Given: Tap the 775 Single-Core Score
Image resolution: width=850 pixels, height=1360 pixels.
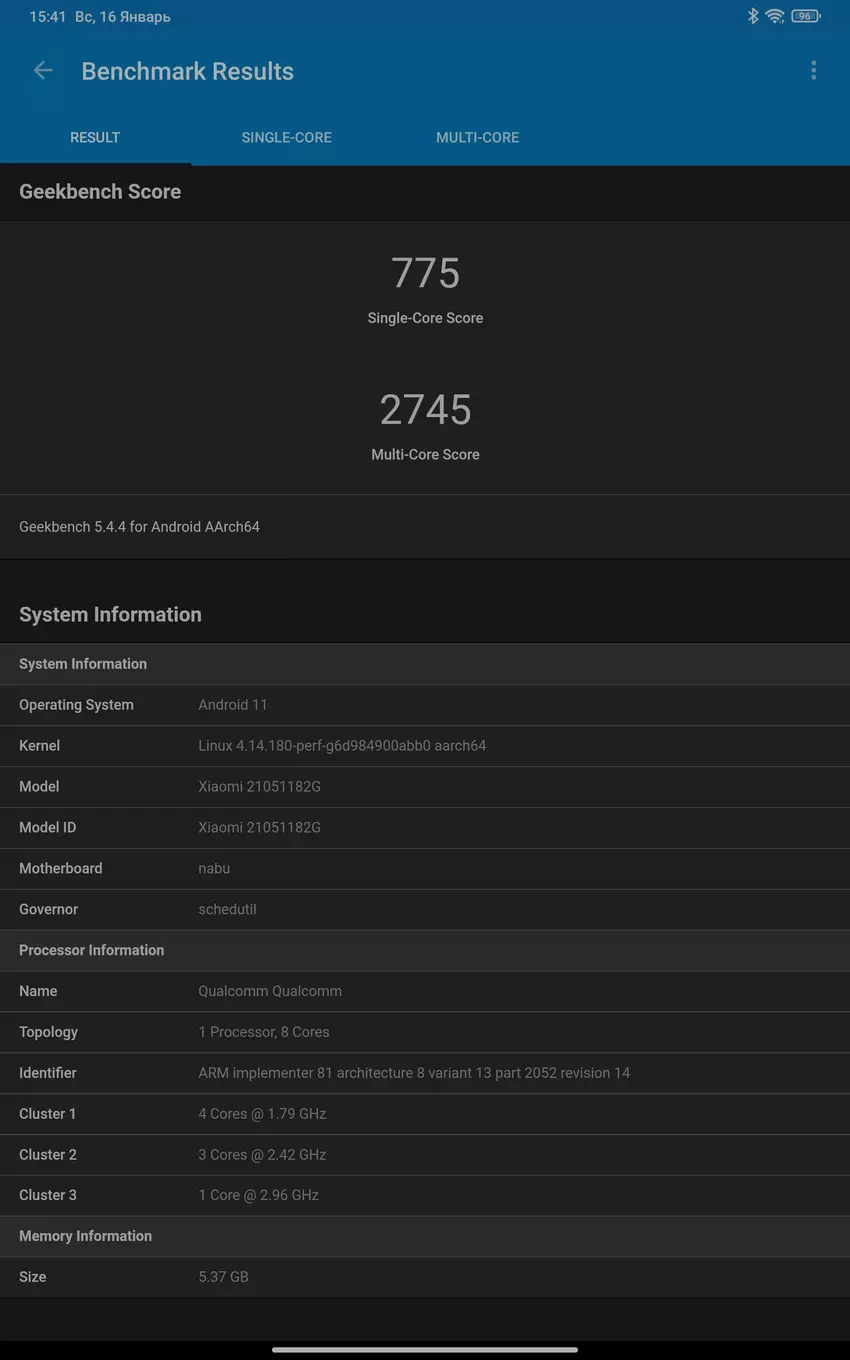Looking at the screenshot, I should (x=425, y=273).
